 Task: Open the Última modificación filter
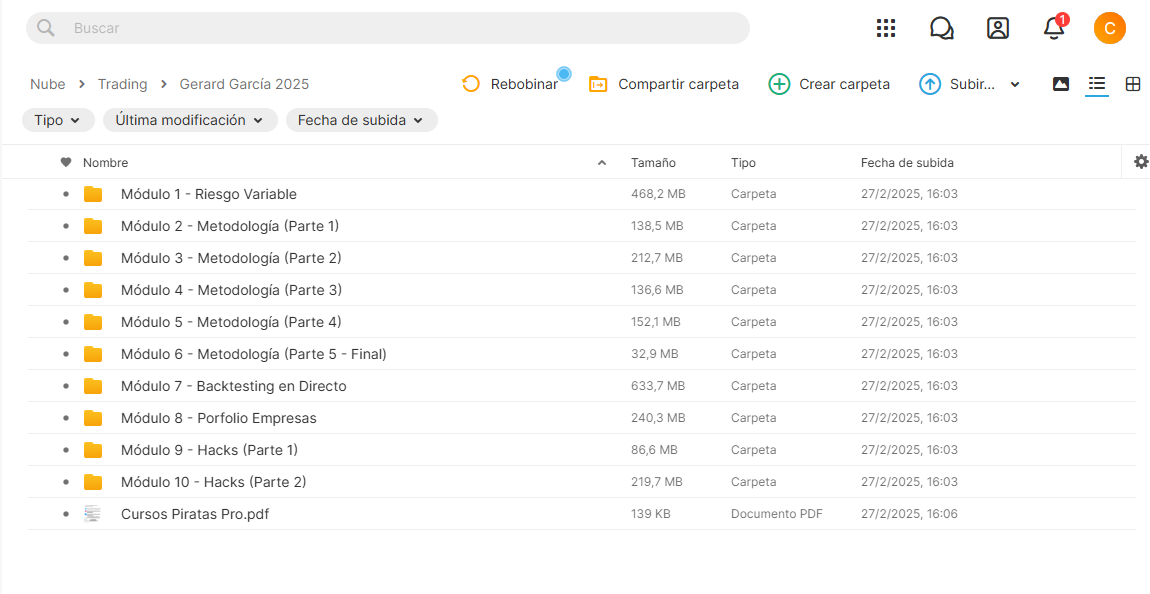pos(190,120)
